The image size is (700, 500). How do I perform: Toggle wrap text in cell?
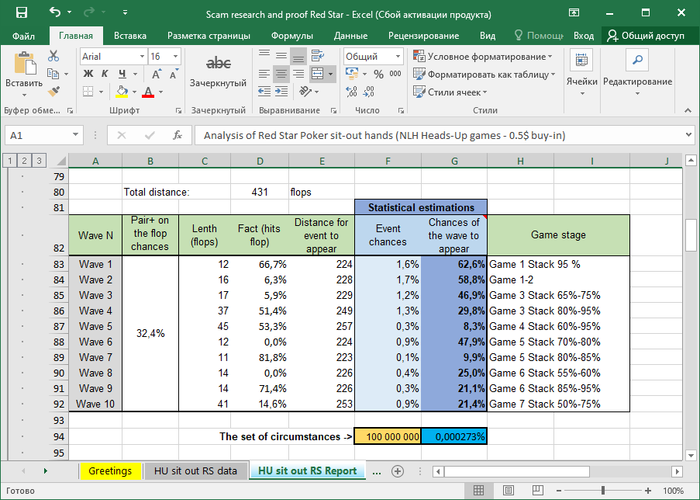tap(317, 56)
